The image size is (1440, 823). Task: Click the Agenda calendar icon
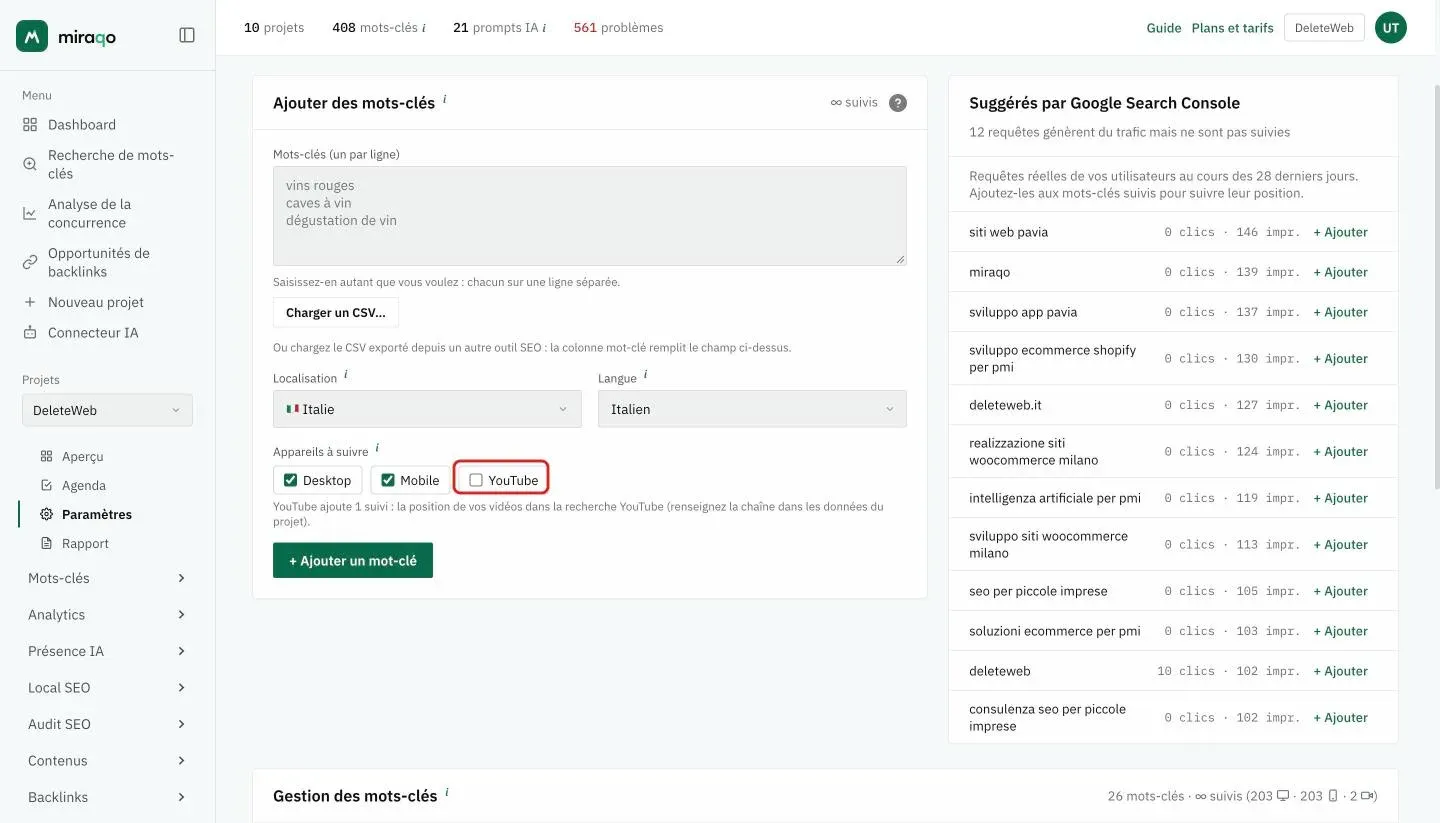pyautogui.click(x=46, y=485)
